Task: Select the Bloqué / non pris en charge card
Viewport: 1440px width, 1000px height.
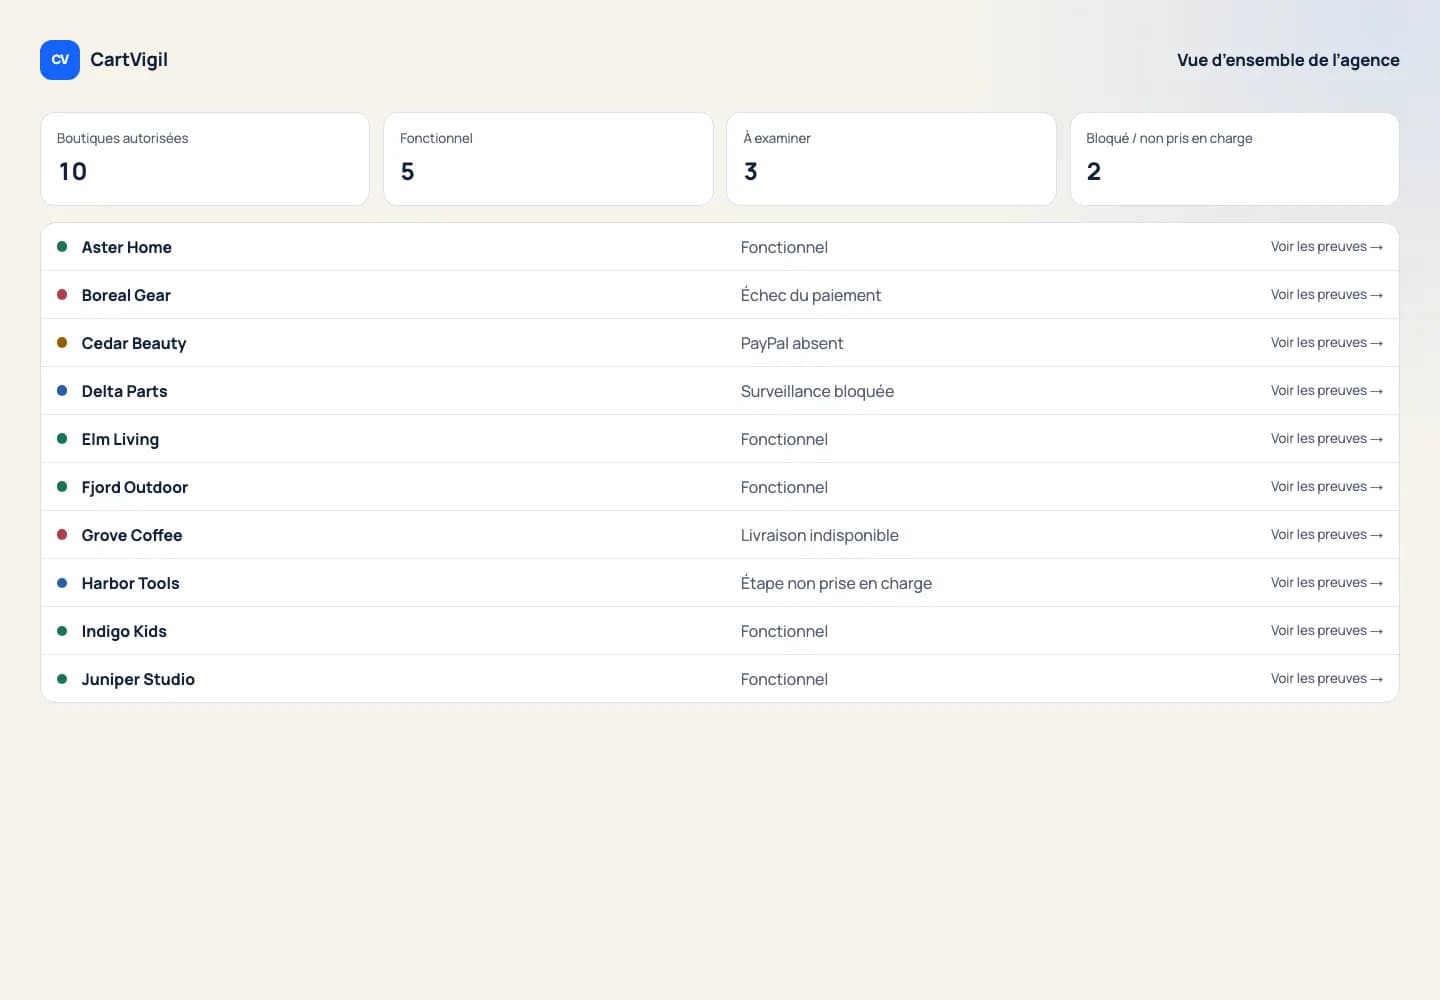Action: 1234,159
